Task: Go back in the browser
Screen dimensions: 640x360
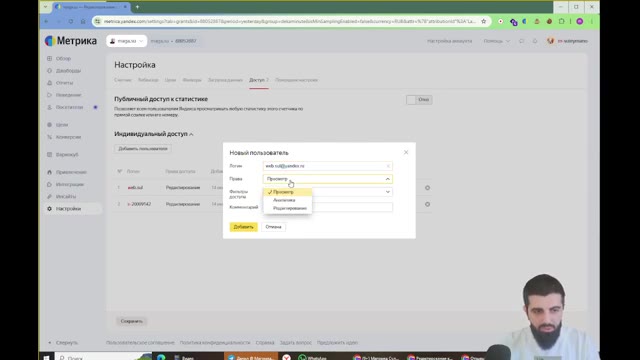Action: coord(46,21)
